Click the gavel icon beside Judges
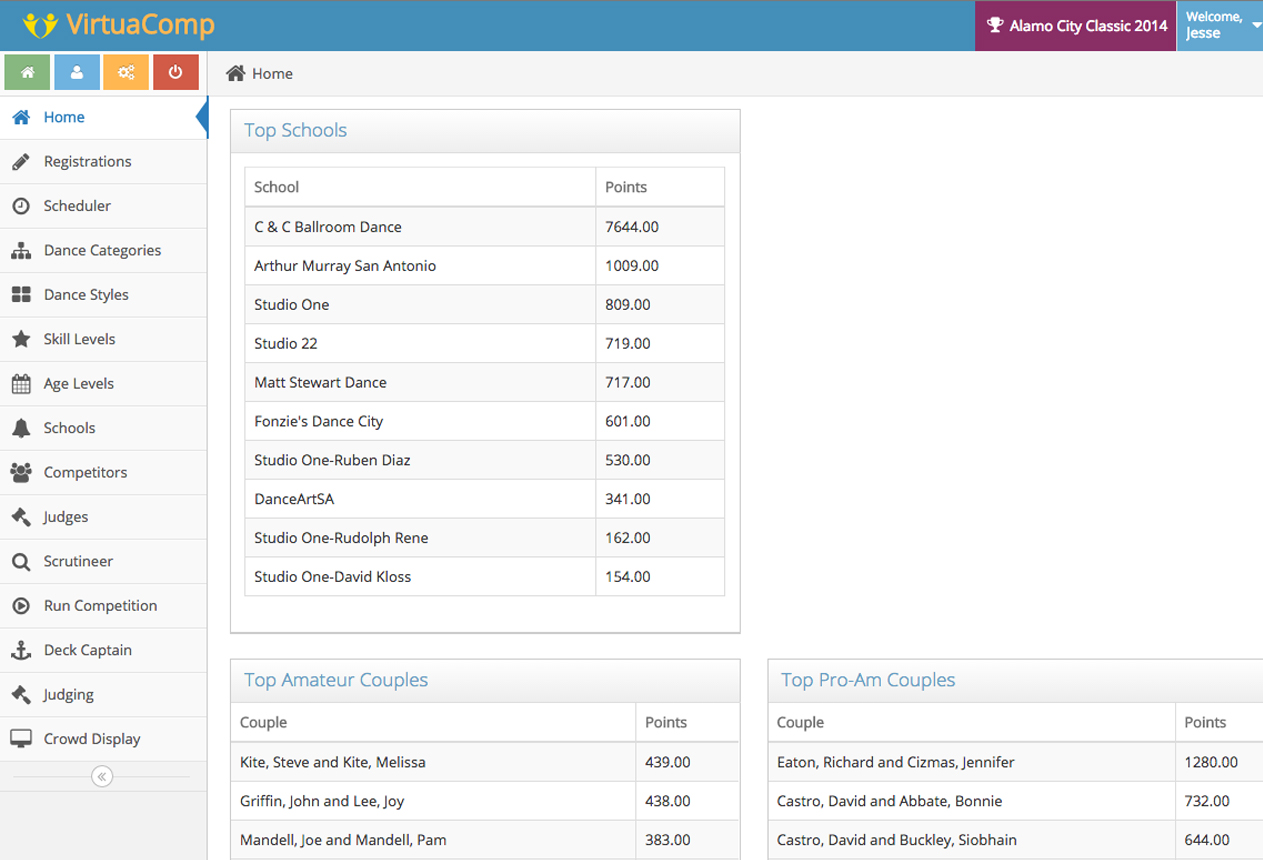Screen dimensions: 1263x860 pyautogui.click(x=21, y=517)
